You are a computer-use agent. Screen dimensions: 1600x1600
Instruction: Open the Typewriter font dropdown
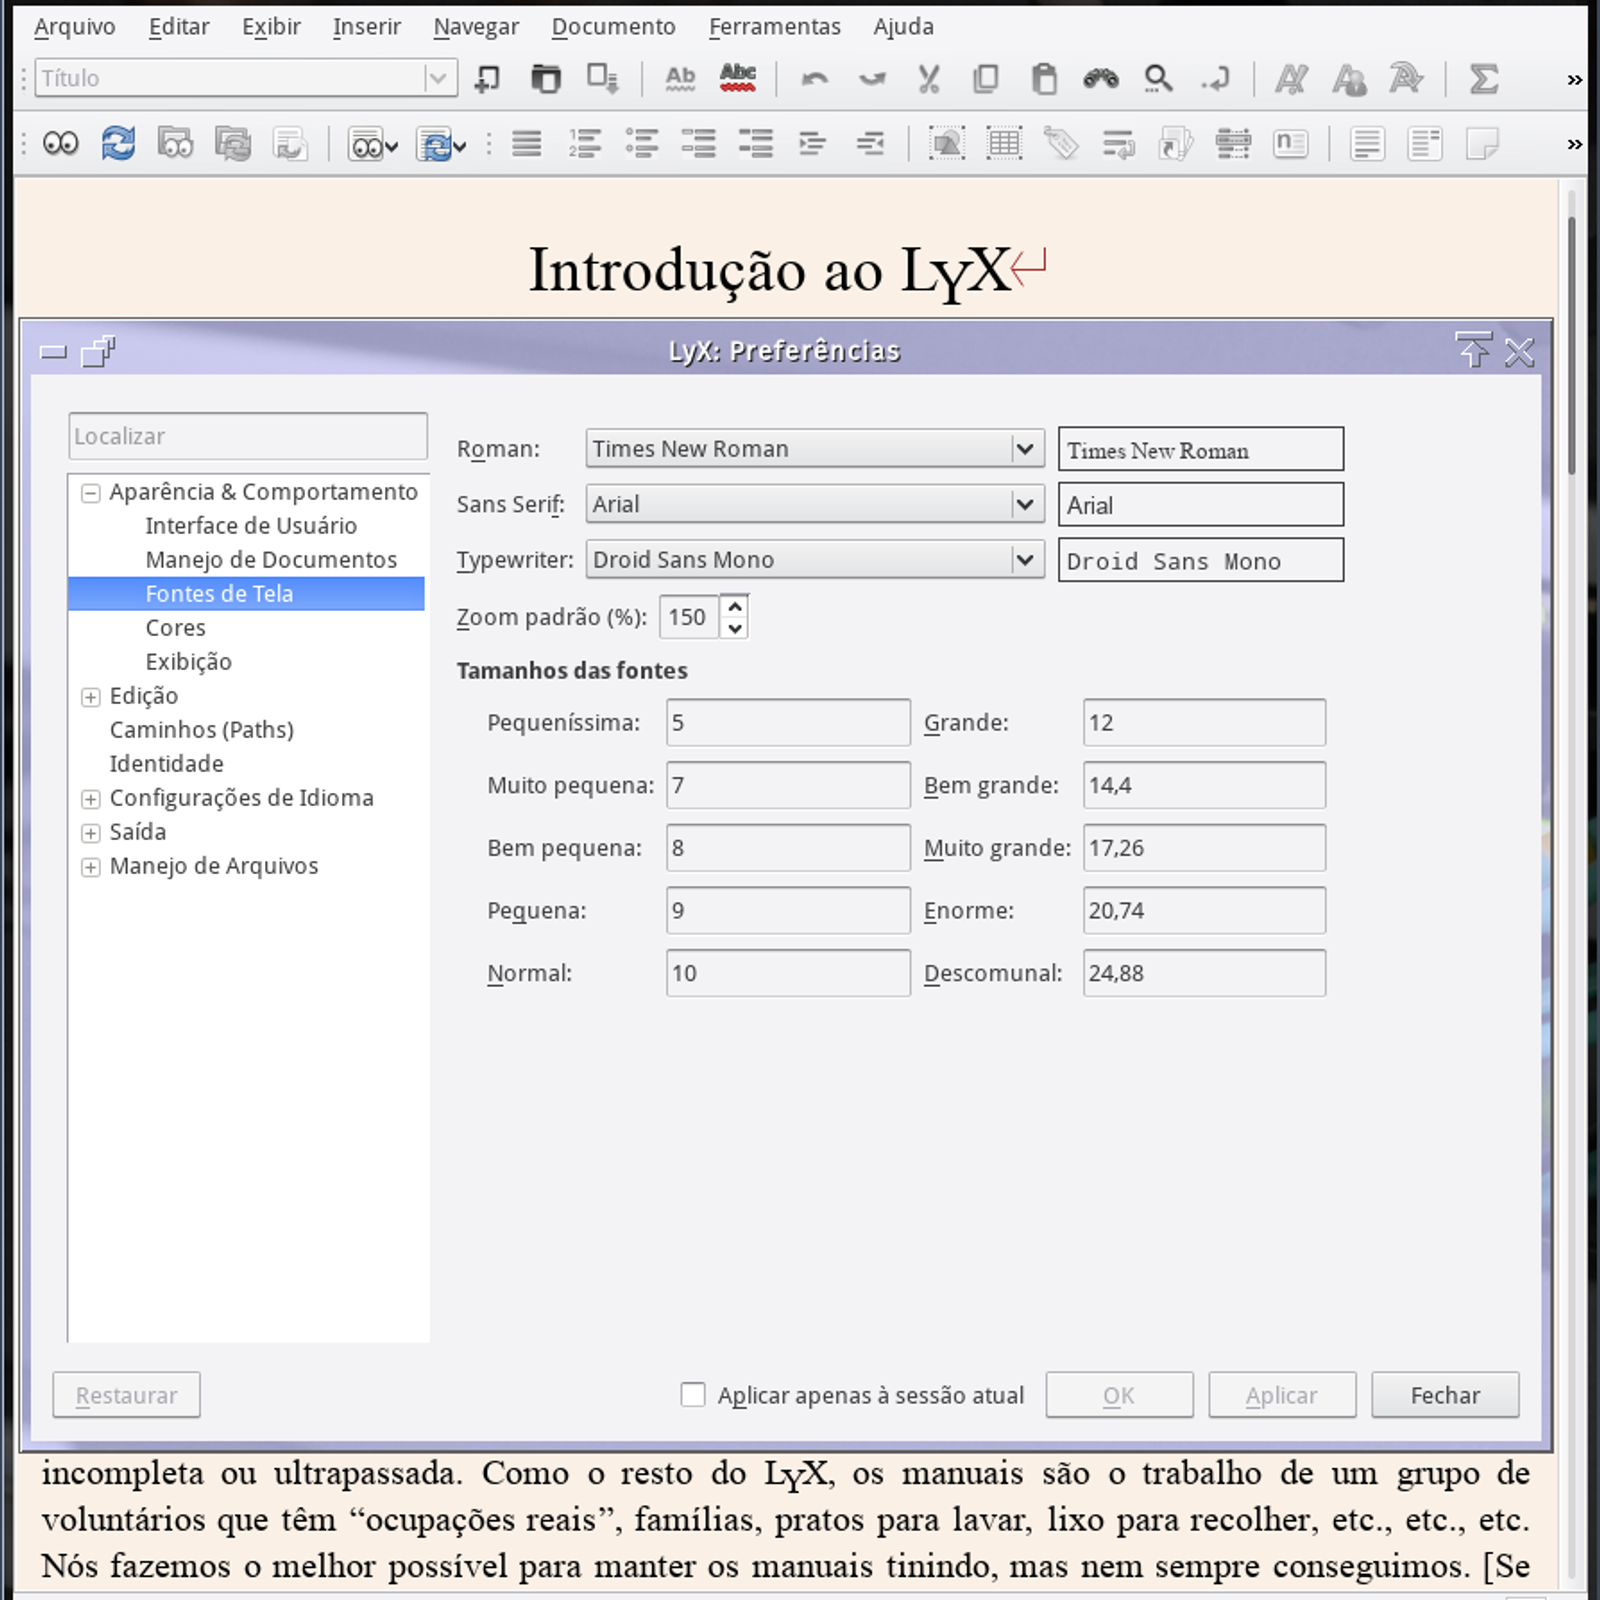[x=1024, y=560]
